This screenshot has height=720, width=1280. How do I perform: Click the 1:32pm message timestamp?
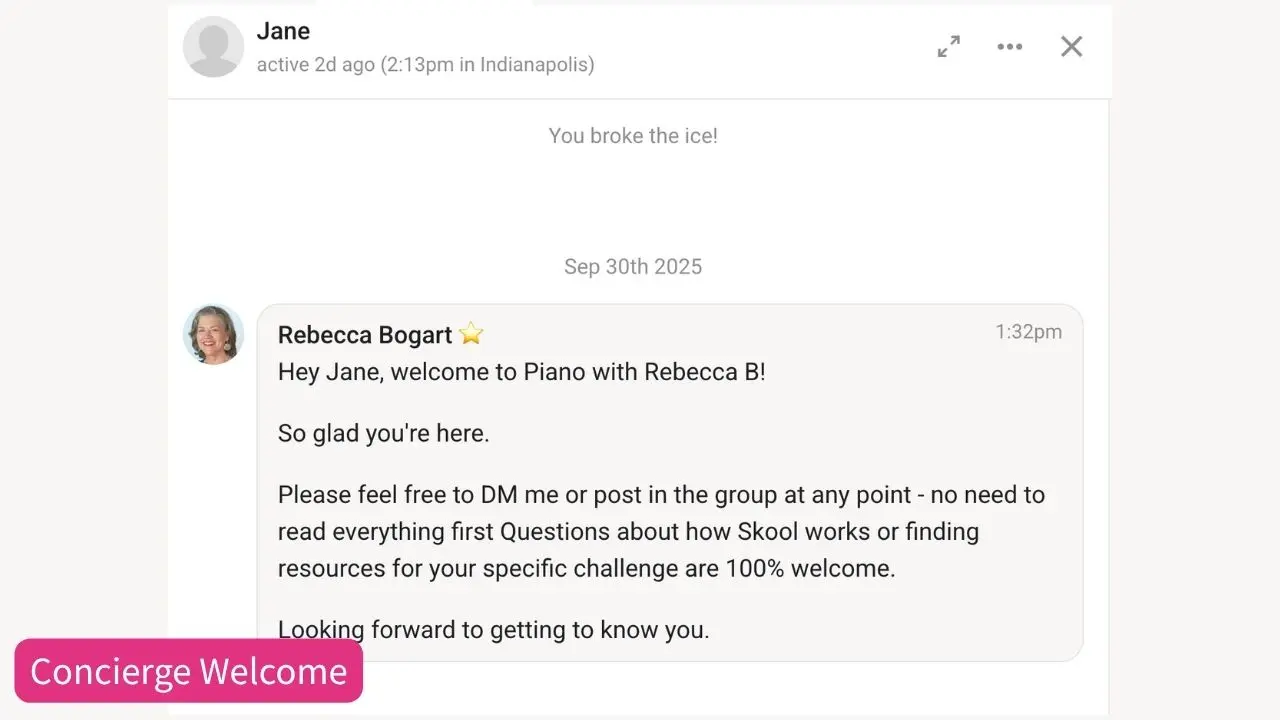(x=1028, y=332)
